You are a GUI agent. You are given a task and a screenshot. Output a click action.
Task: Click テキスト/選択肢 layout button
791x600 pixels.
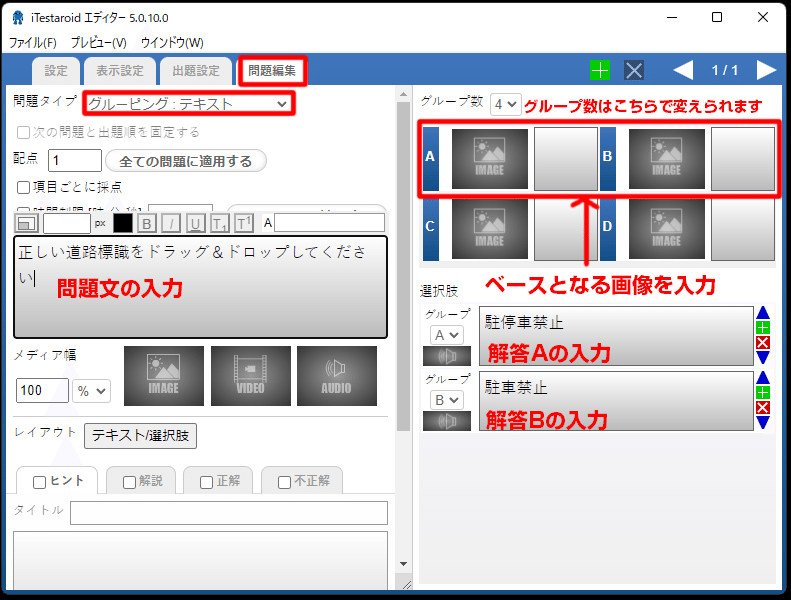pyautogui.click(x=140, y=435)
